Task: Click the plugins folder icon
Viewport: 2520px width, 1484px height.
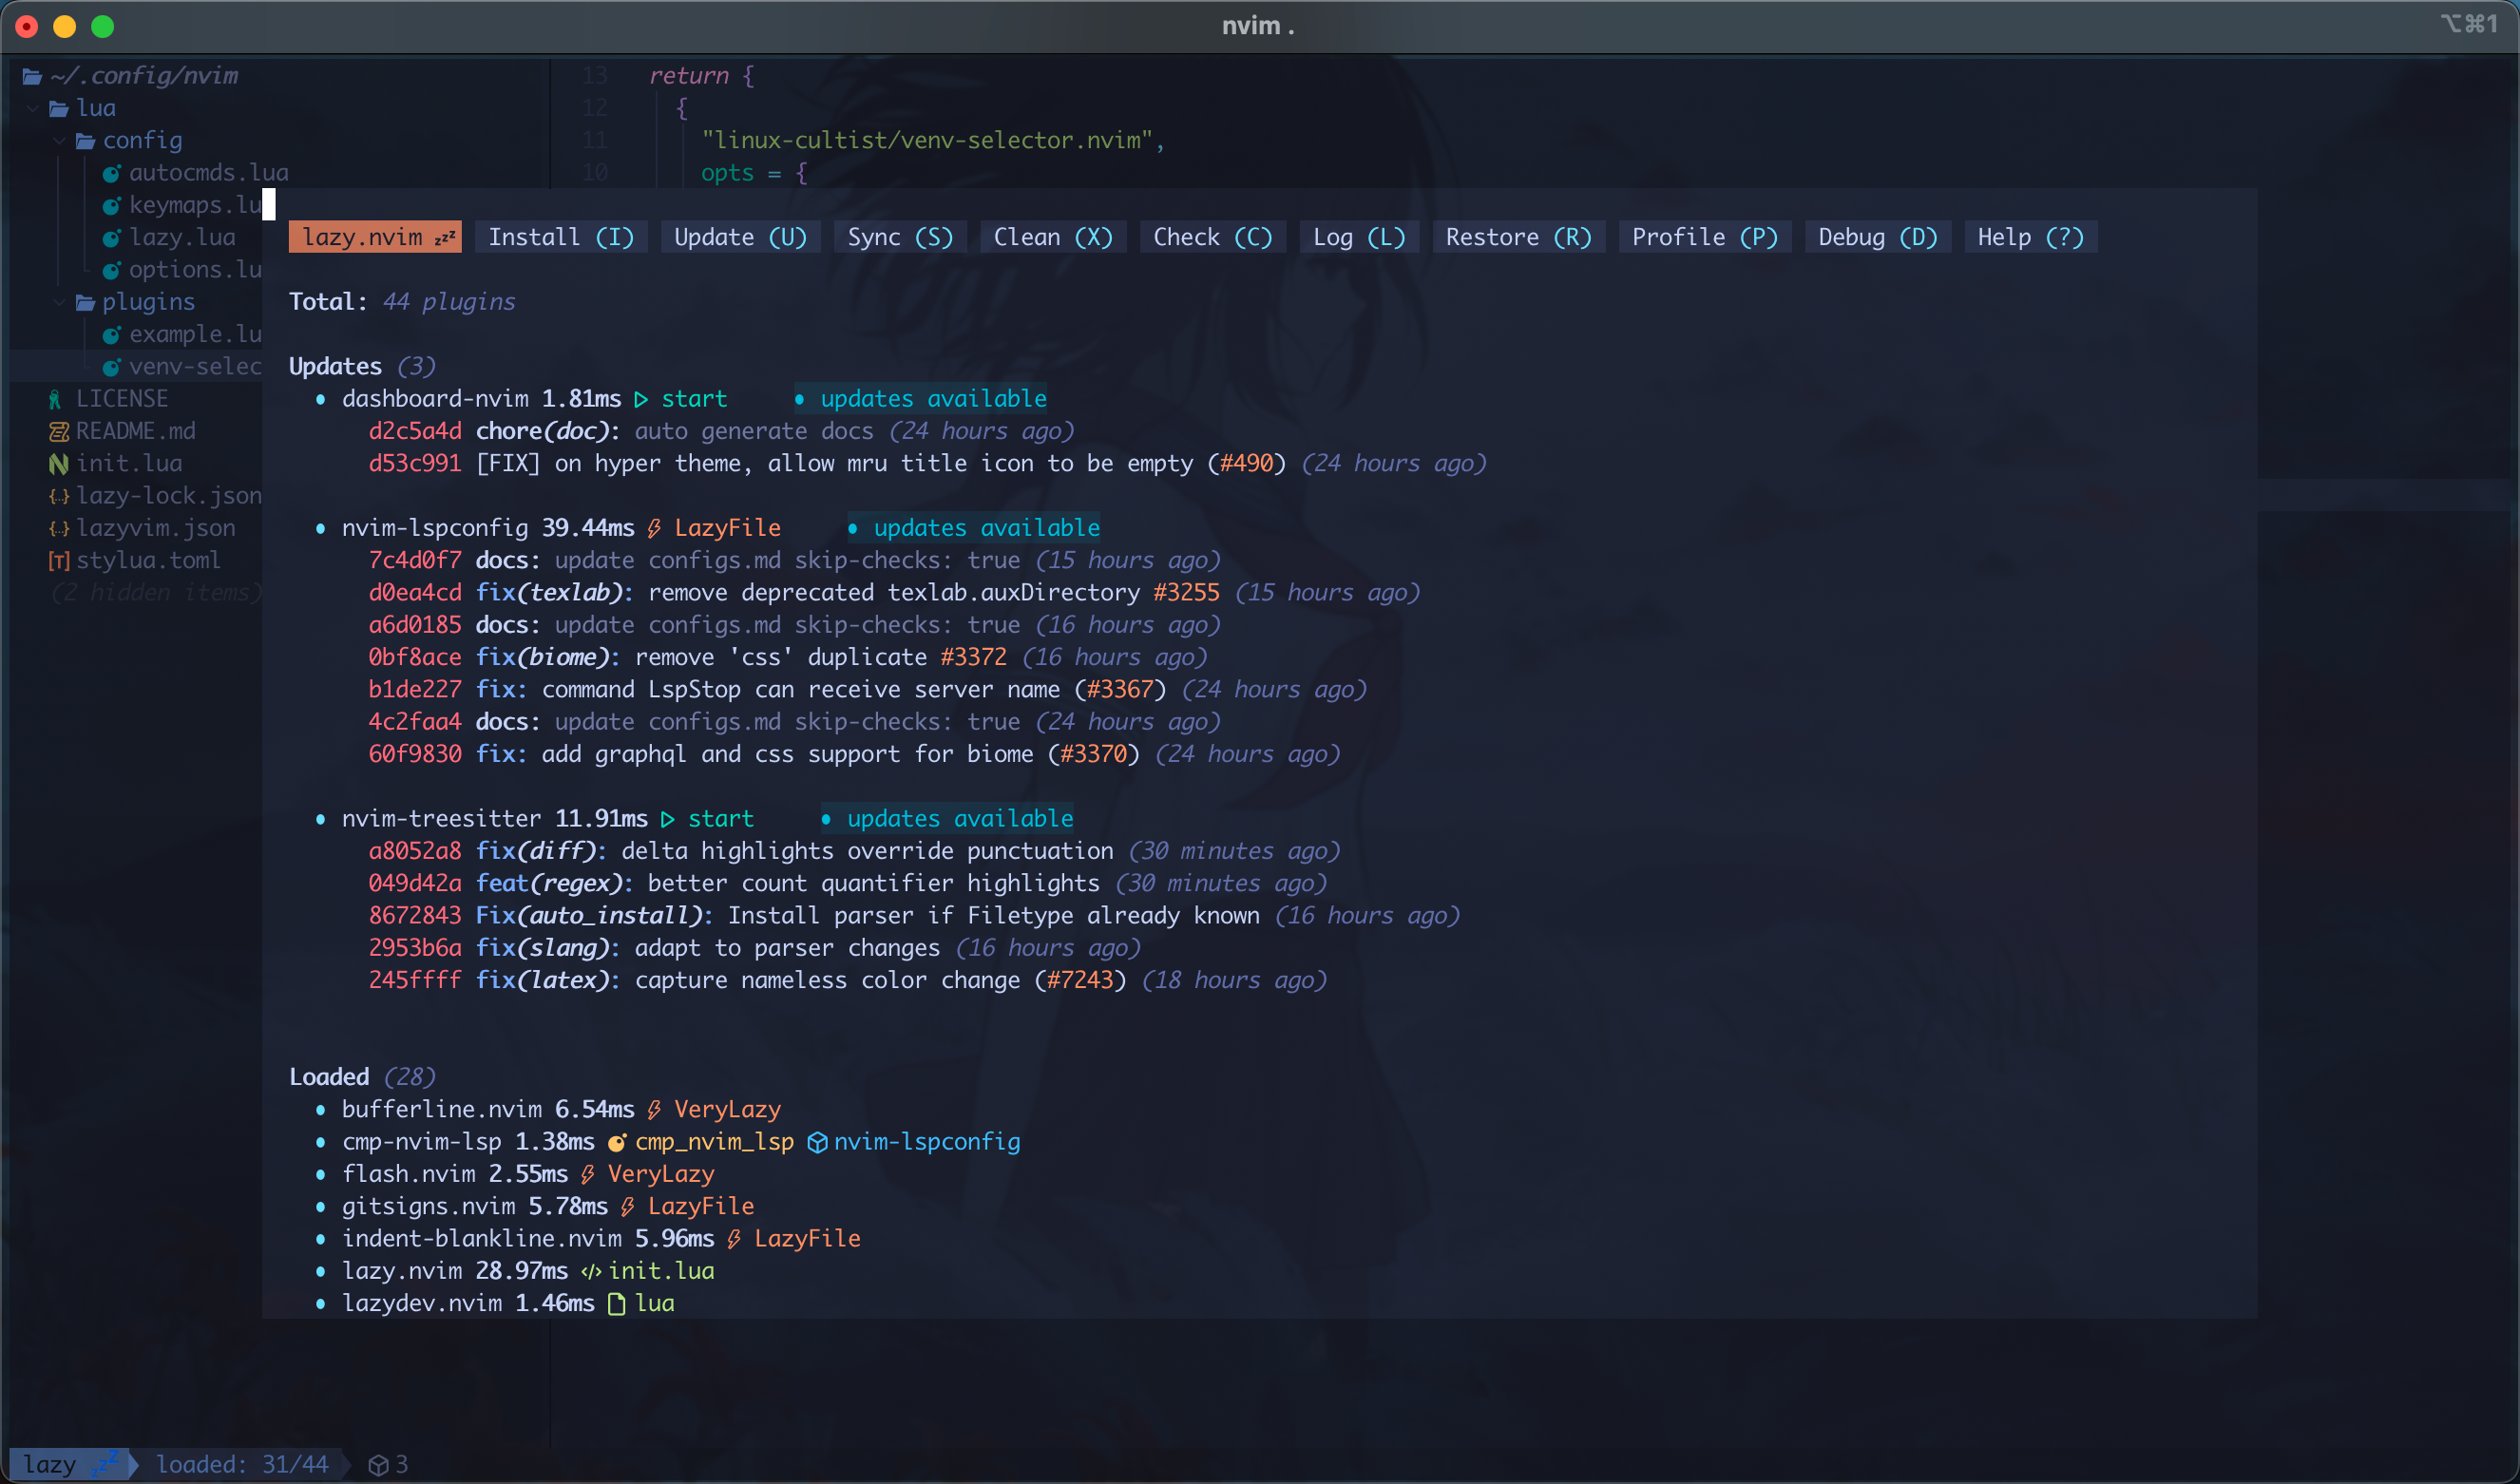Action: pyautogui.click(x=86, y=302)
